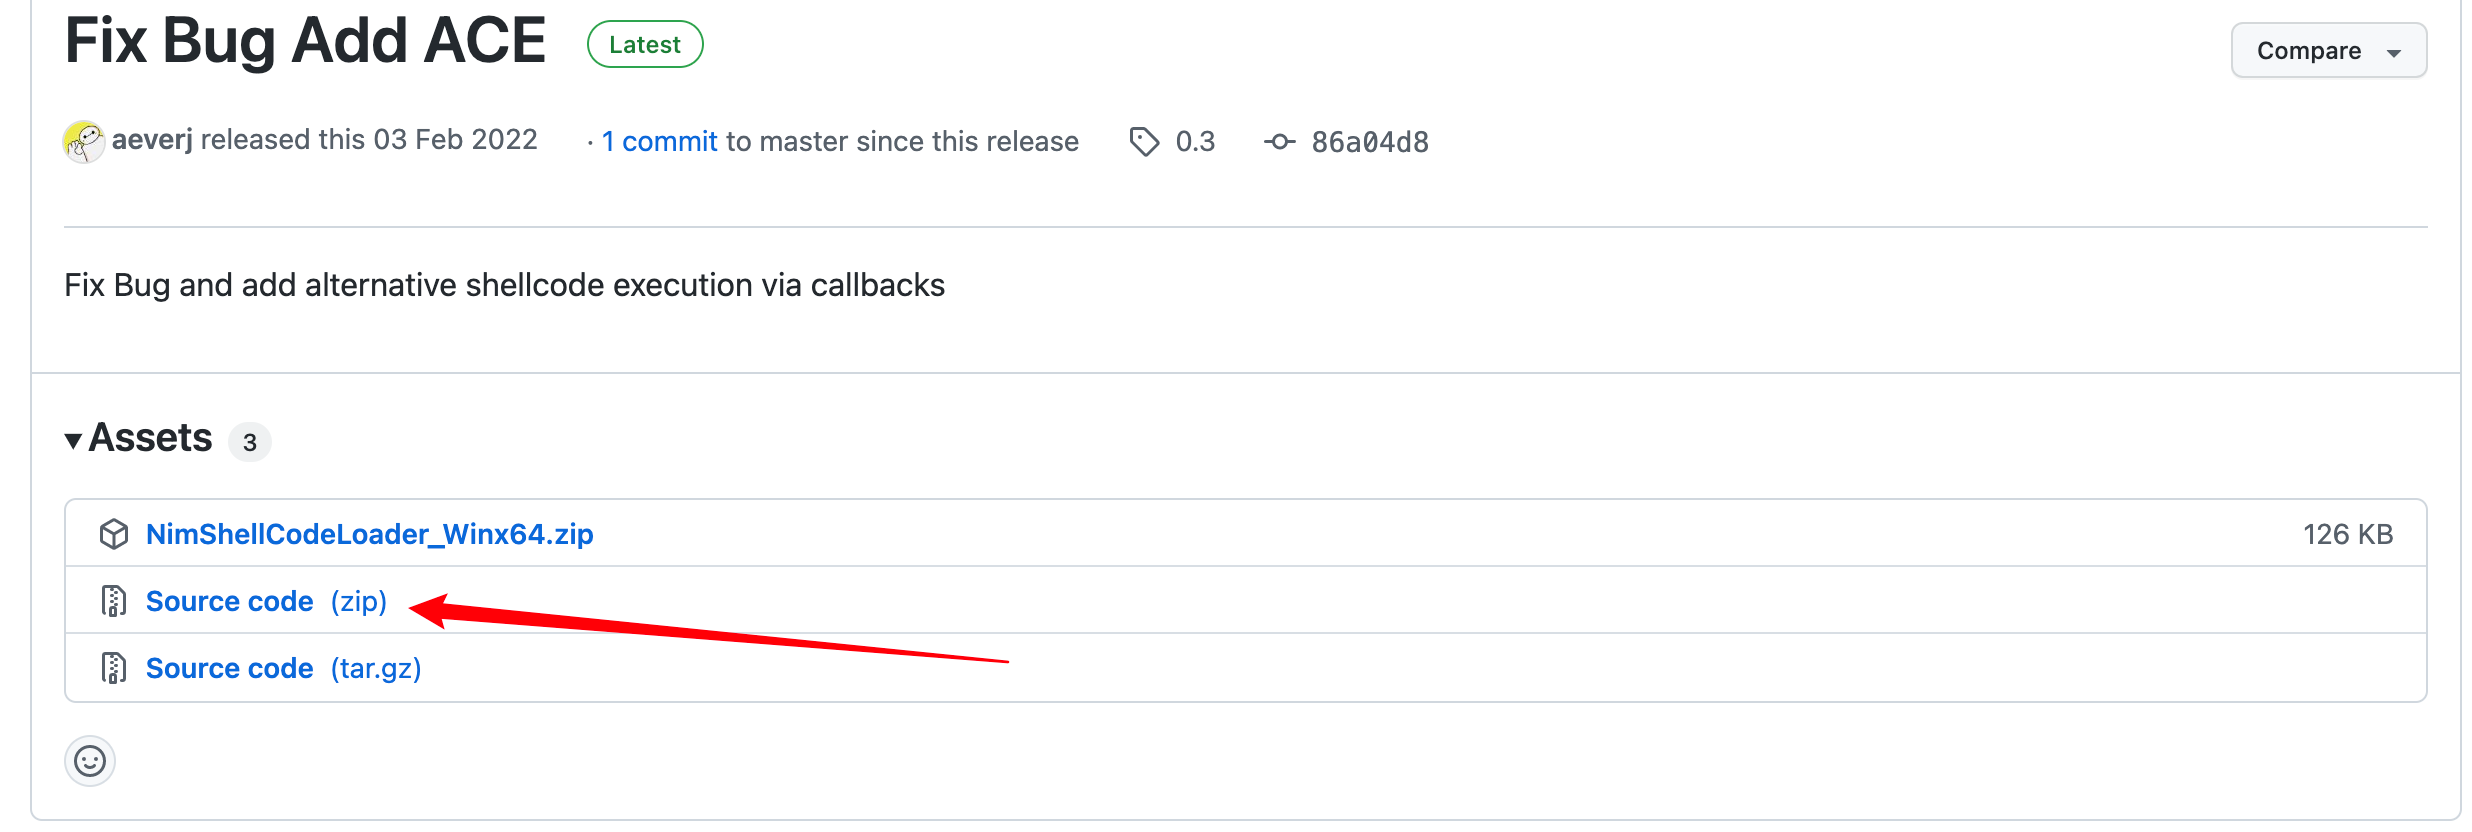2472x832 pixels.
Task: Collapse the Assets disclosure triangle
Action: pyautogui.click(x=73, y=440)
